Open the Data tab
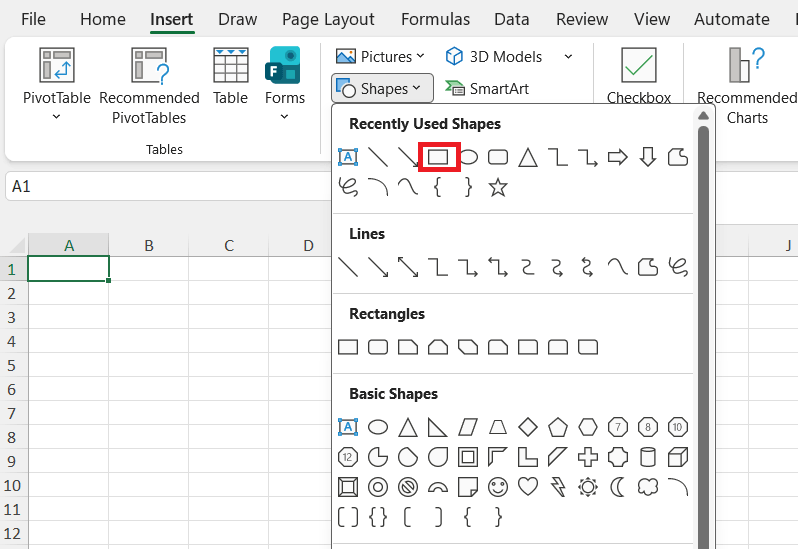This screenshot has width=798, height=549. coord(511,19)
